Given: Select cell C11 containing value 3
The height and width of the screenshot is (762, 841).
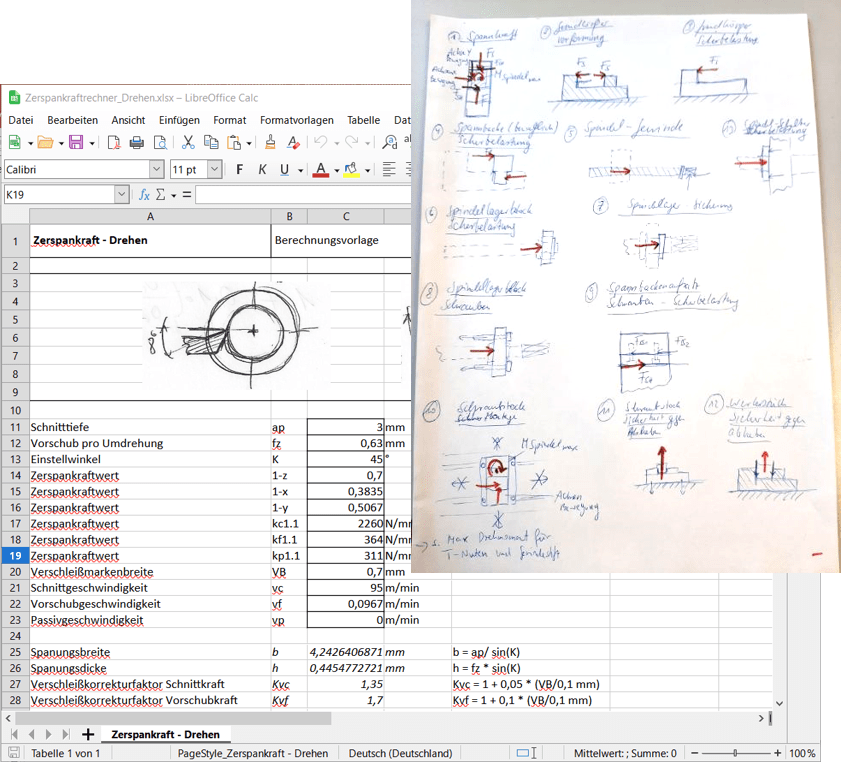Looking at the screenshot, I should tap(345, 426).
